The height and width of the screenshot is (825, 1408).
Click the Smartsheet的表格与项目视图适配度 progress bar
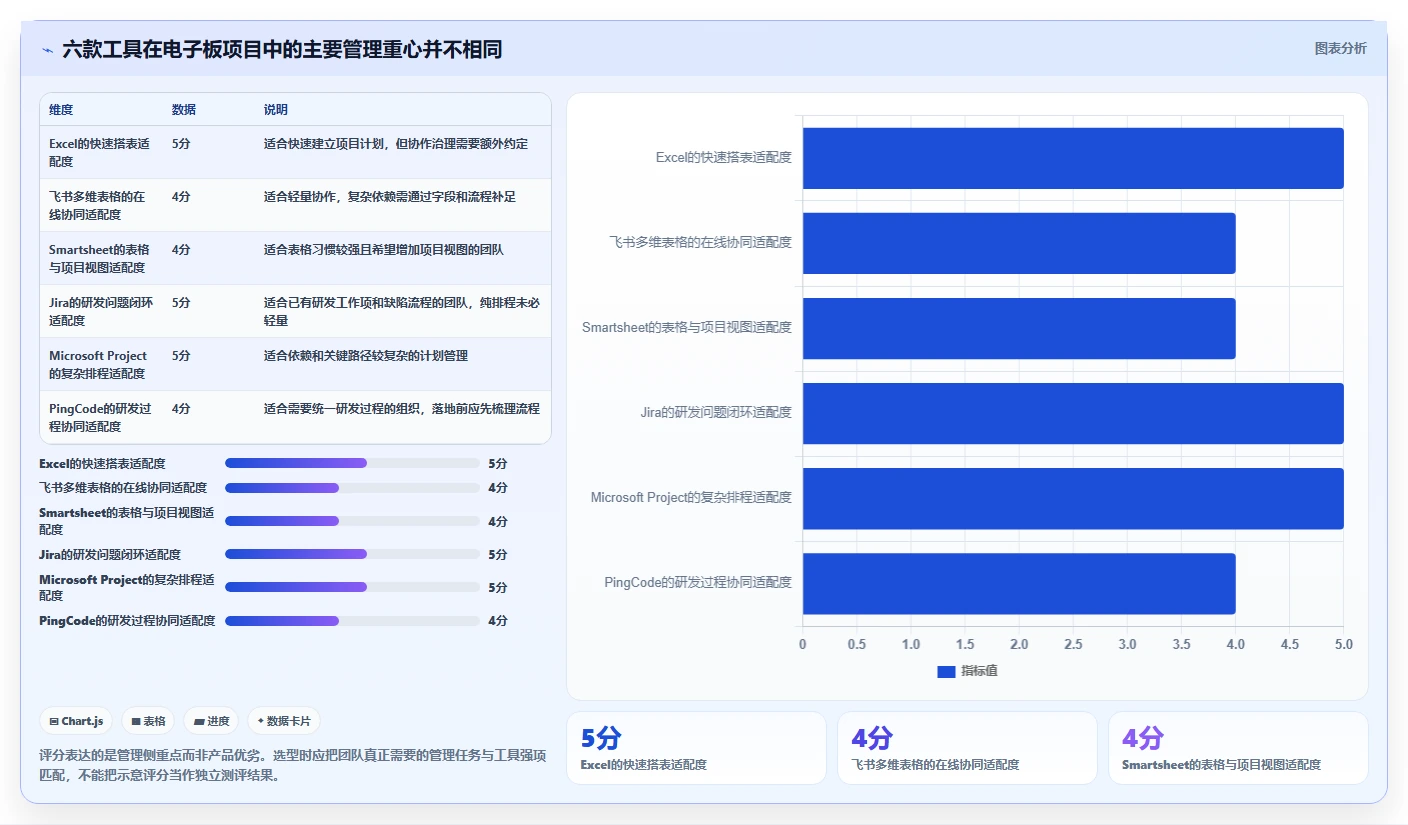click(x=352, y=521)
